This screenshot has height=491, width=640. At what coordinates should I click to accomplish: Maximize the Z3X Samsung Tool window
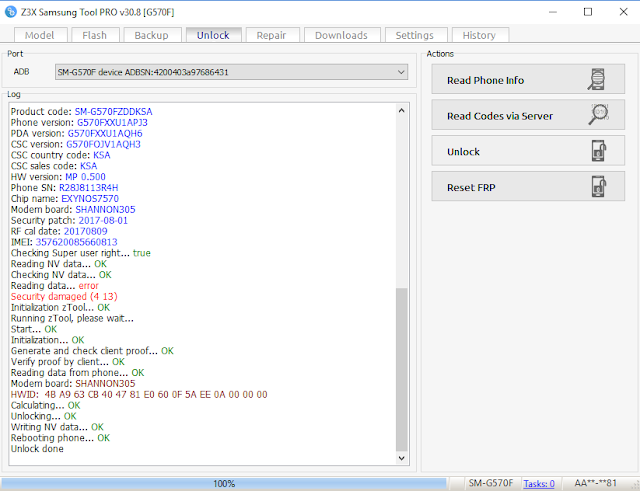(588, 12)
